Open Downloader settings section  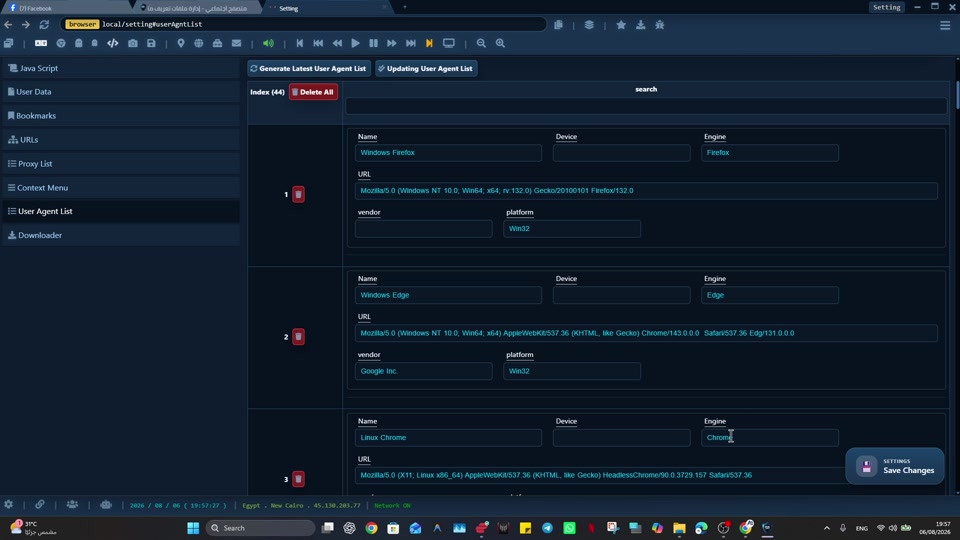(121, 235)
